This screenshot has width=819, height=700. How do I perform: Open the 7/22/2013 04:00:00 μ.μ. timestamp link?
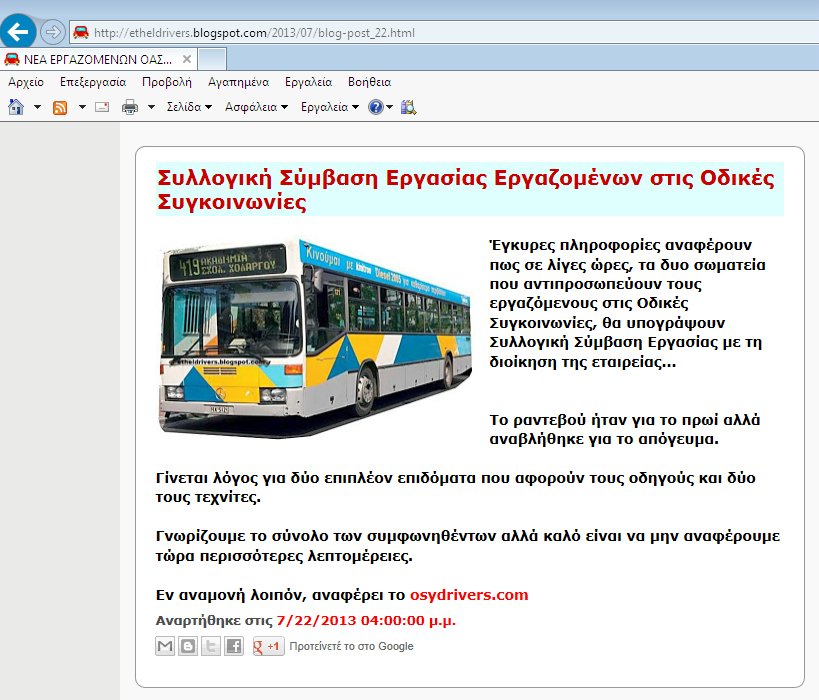[366, 621]
